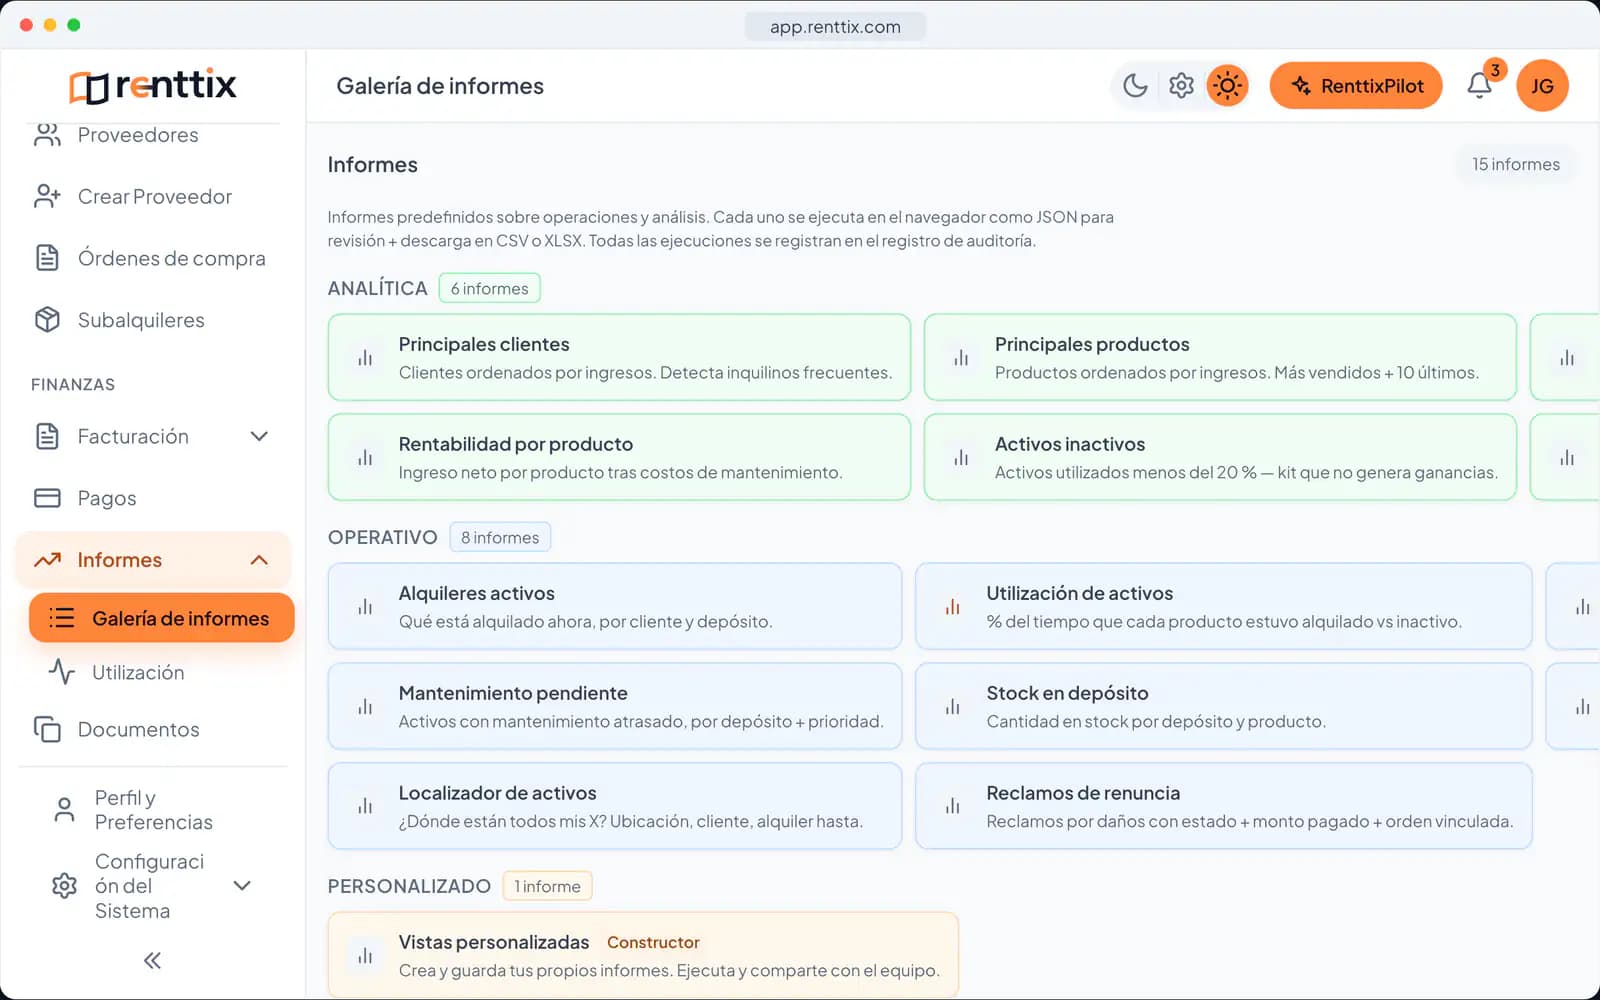Click the Informes trend arrow icon

pyautogui.click(x=47, y=560)
